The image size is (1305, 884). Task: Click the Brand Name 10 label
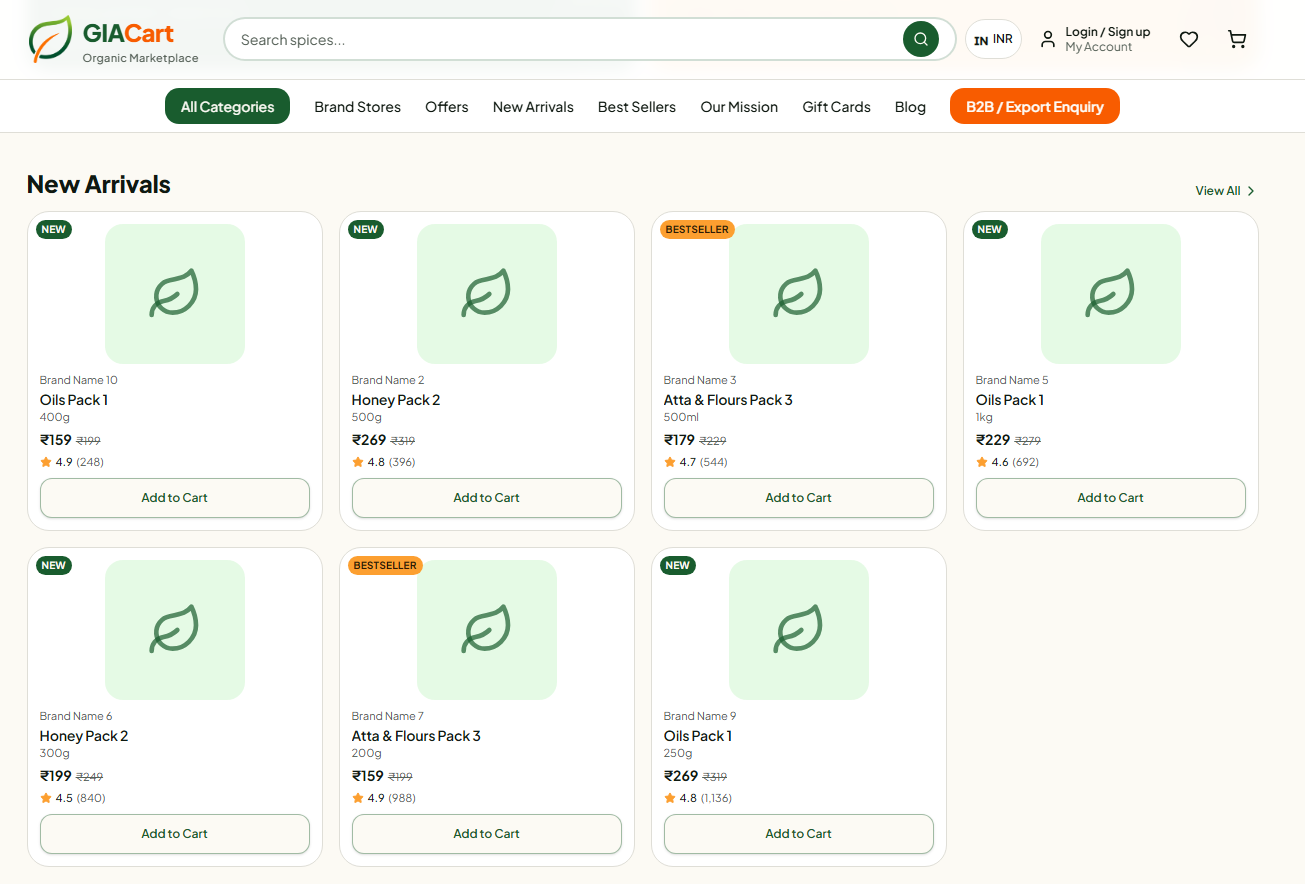coord(79,380)
